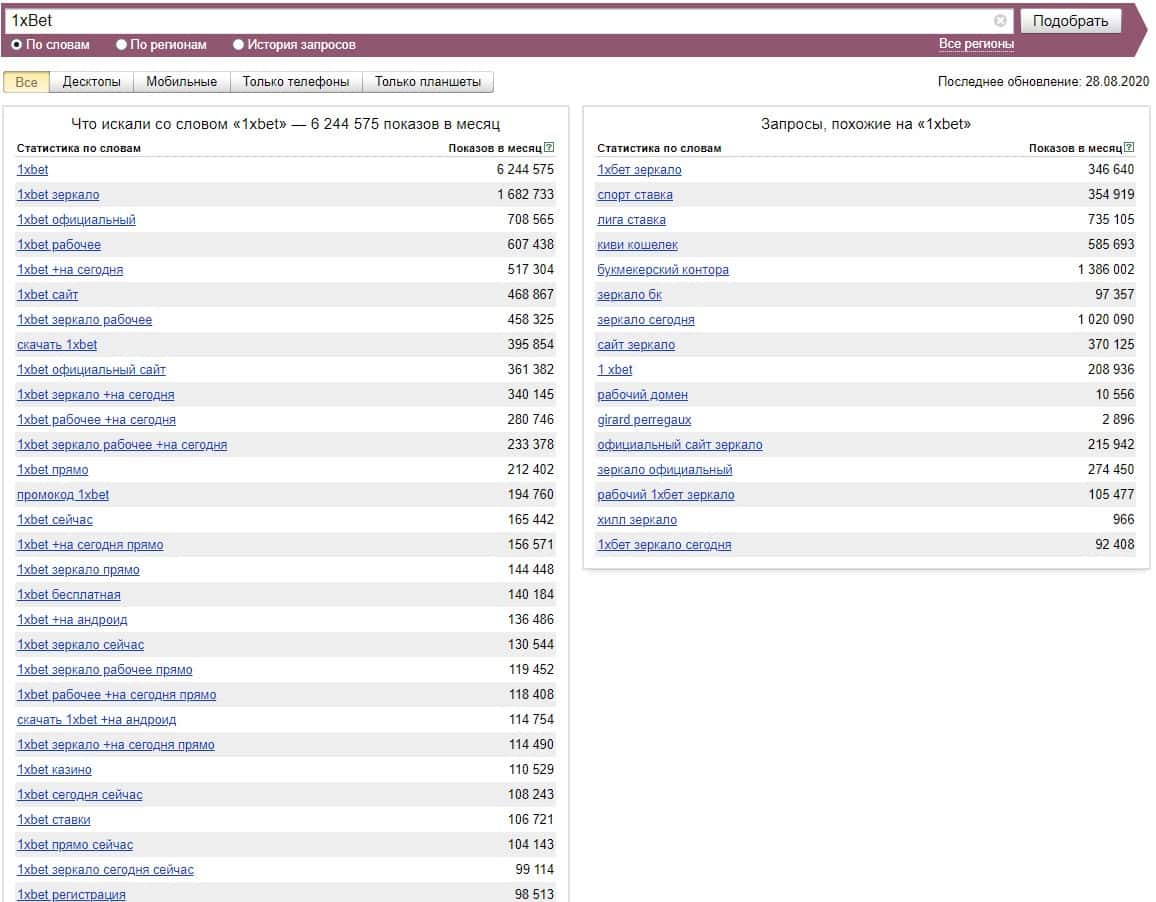Click help icon beside left 'Показов в месяц'
This screenshot has height=902, width=1156.
point(549,148)
